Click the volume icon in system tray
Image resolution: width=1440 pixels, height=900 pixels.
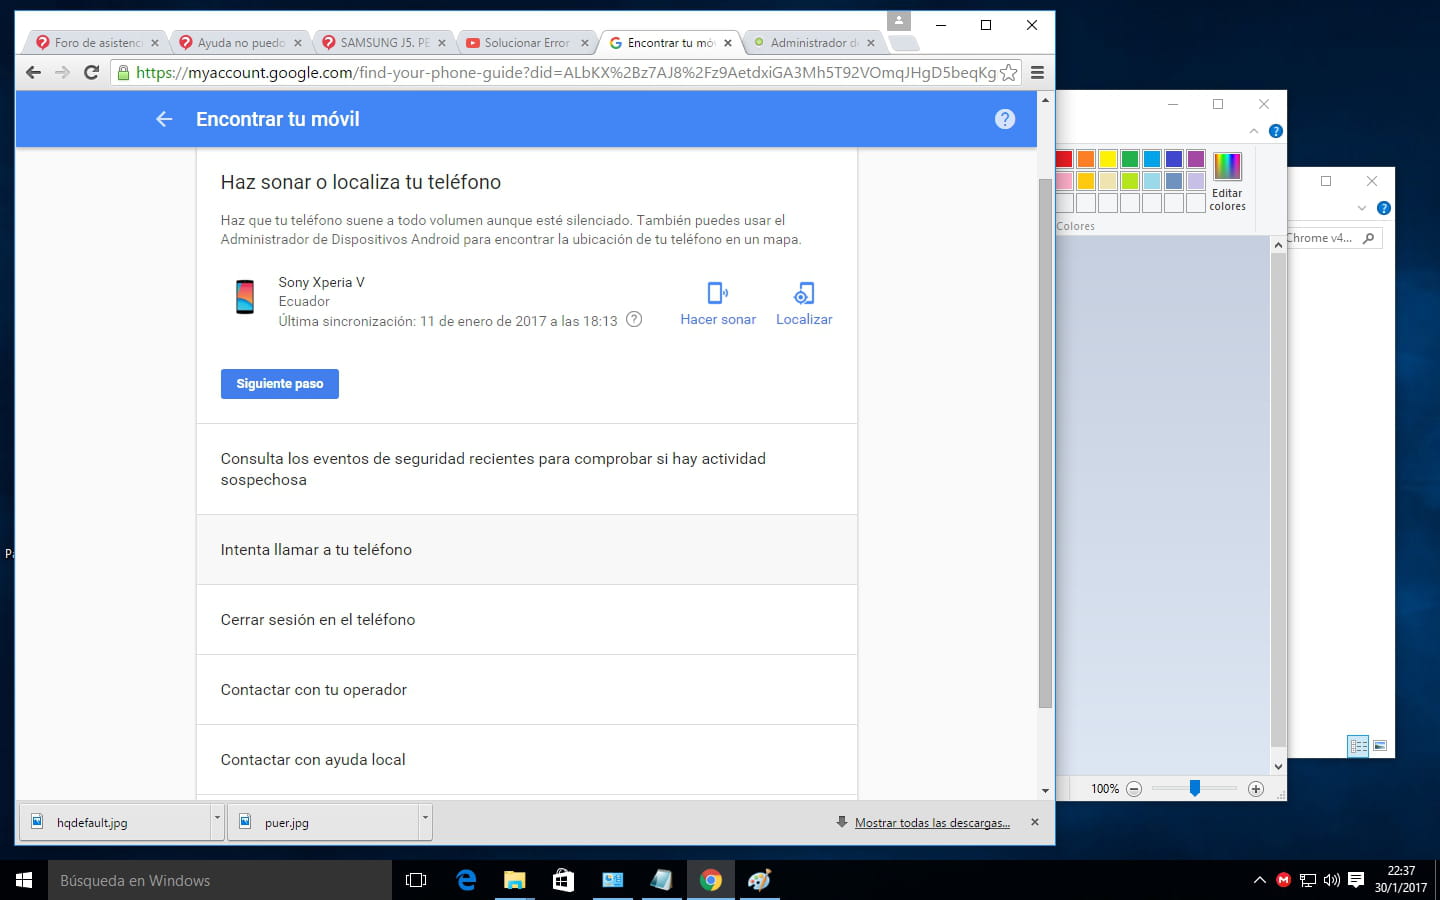click(x=1331, y=880)
